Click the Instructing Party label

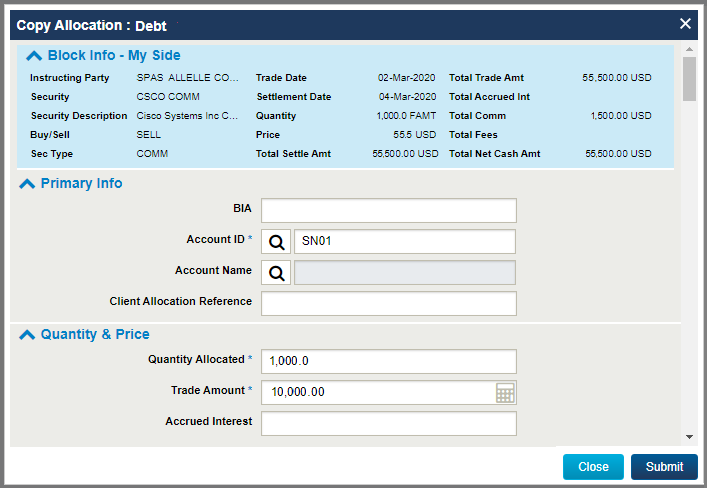(69, 78)
